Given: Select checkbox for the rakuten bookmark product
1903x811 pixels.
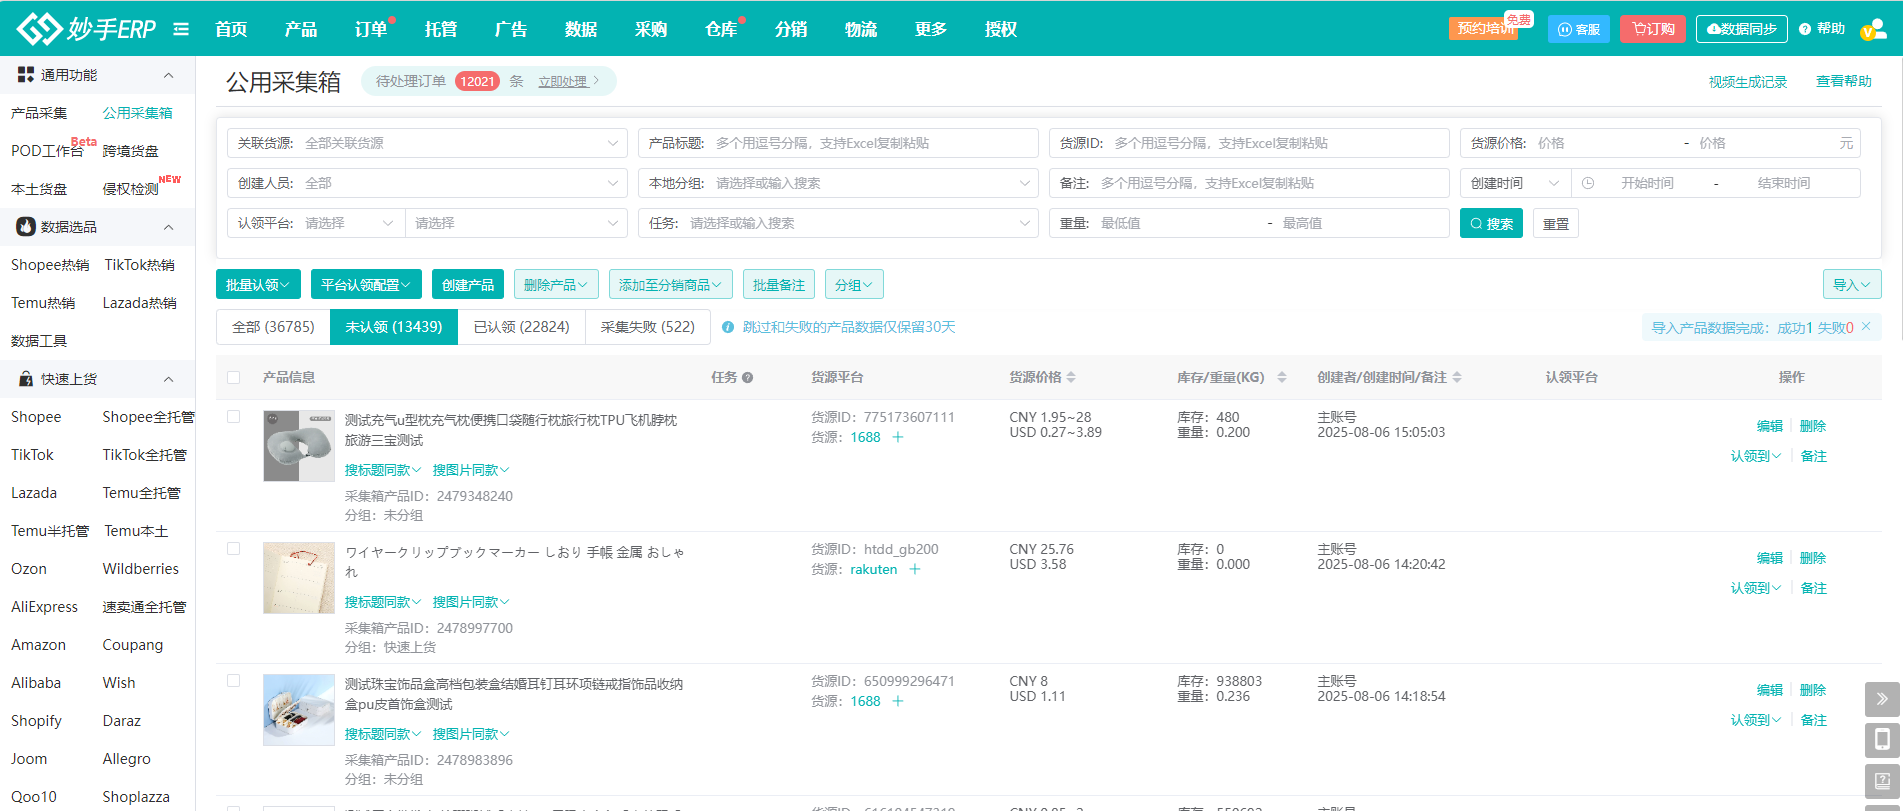Looking at the screenshot, I should pos(234,549).
